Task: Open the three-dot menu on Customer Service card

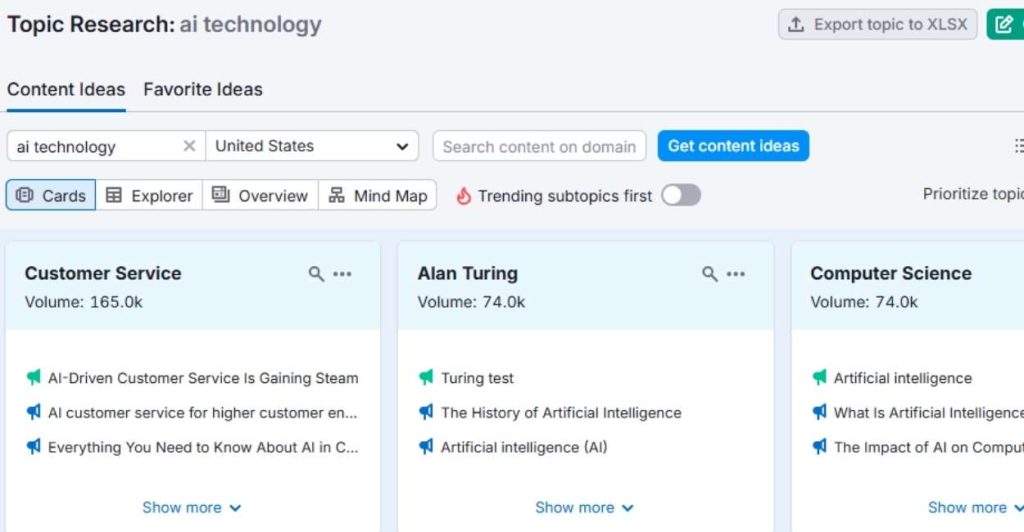Action: [x=343, y=274]
